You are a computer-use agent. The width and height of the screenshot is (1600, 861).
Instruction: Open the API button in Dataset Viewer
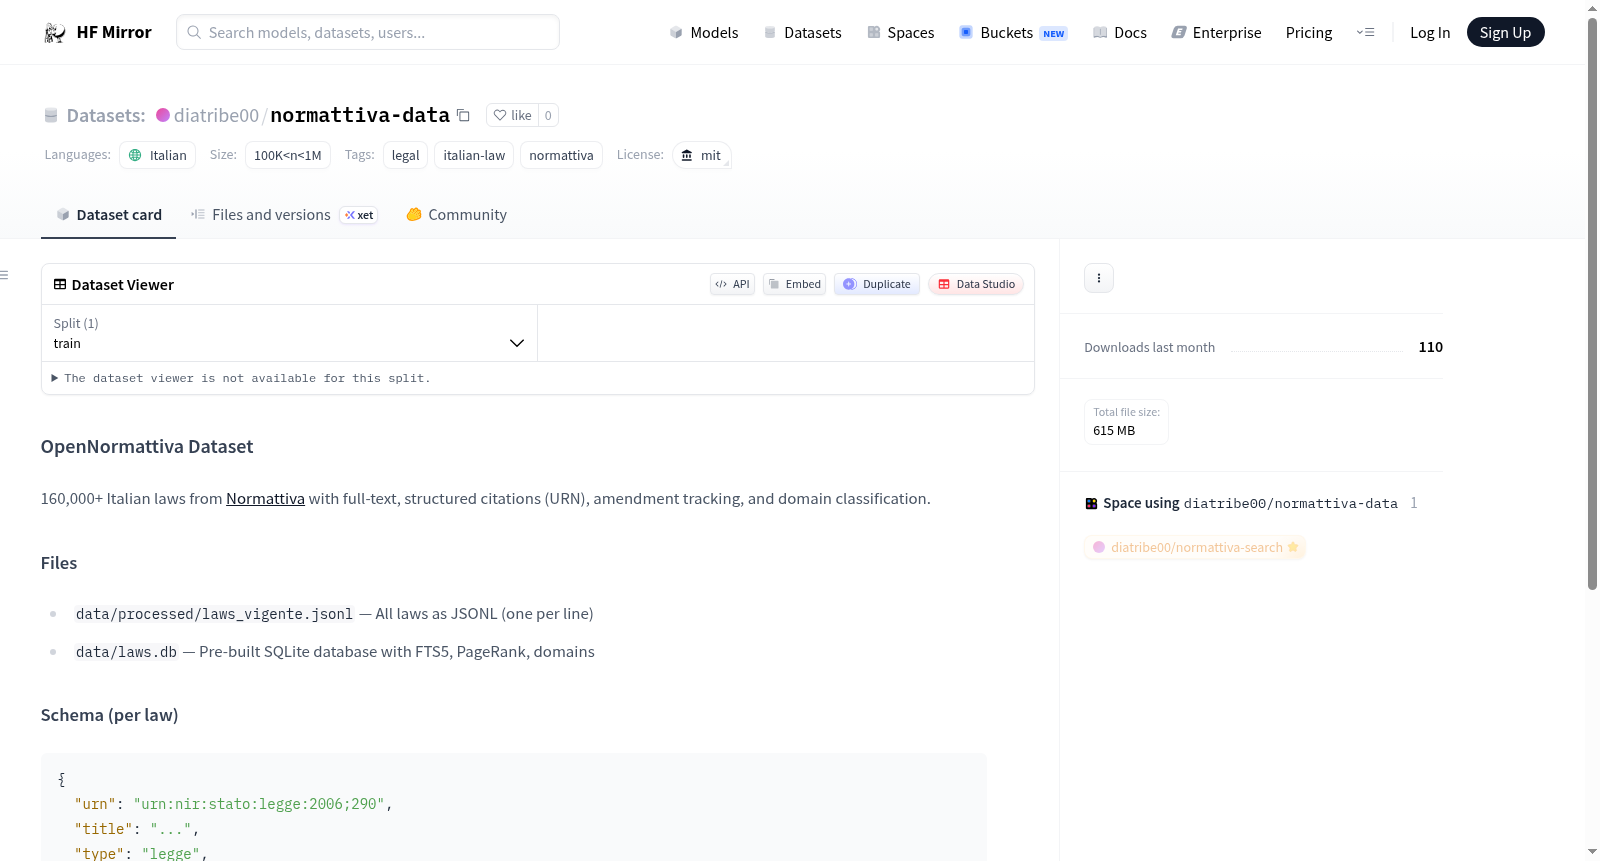pyautogui.click(x=732, y=284)
